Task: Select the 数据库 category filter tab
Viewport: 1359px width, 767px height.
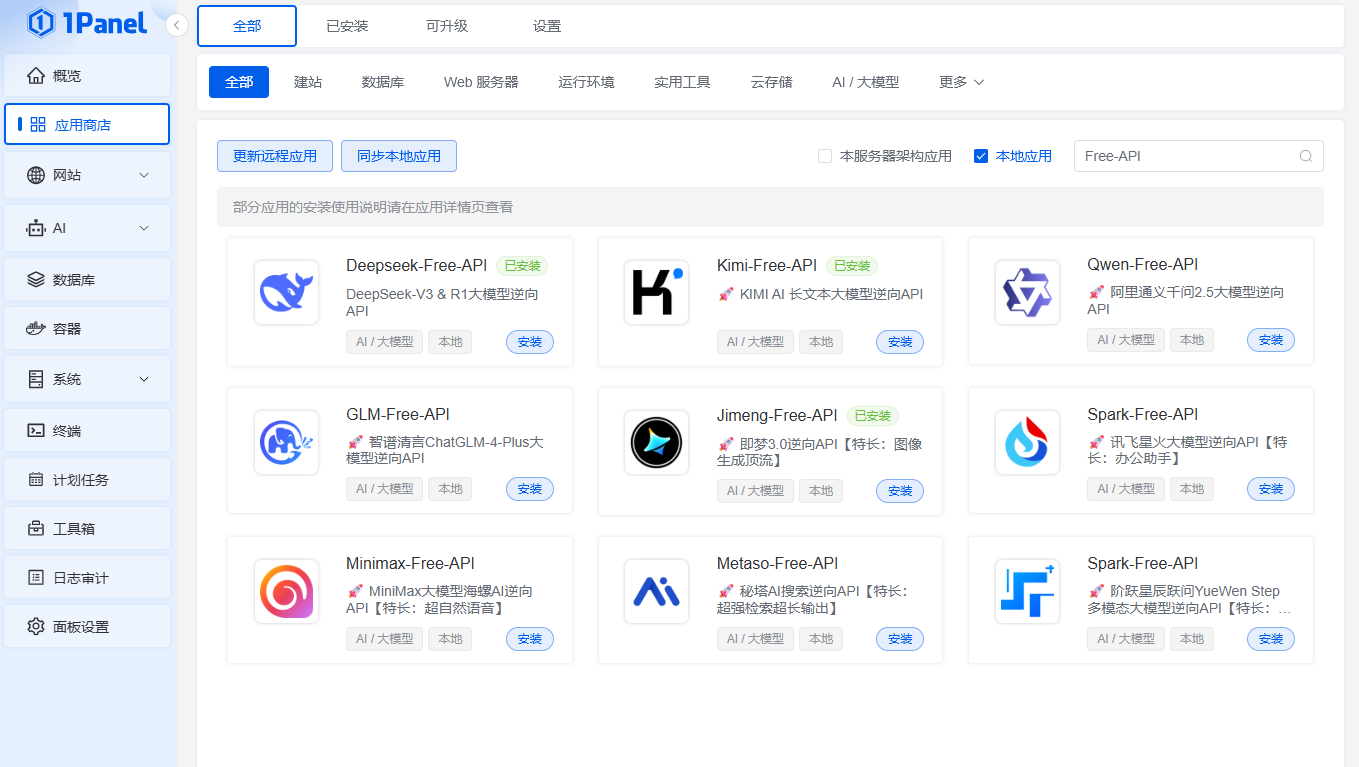Action: point(382,82)
